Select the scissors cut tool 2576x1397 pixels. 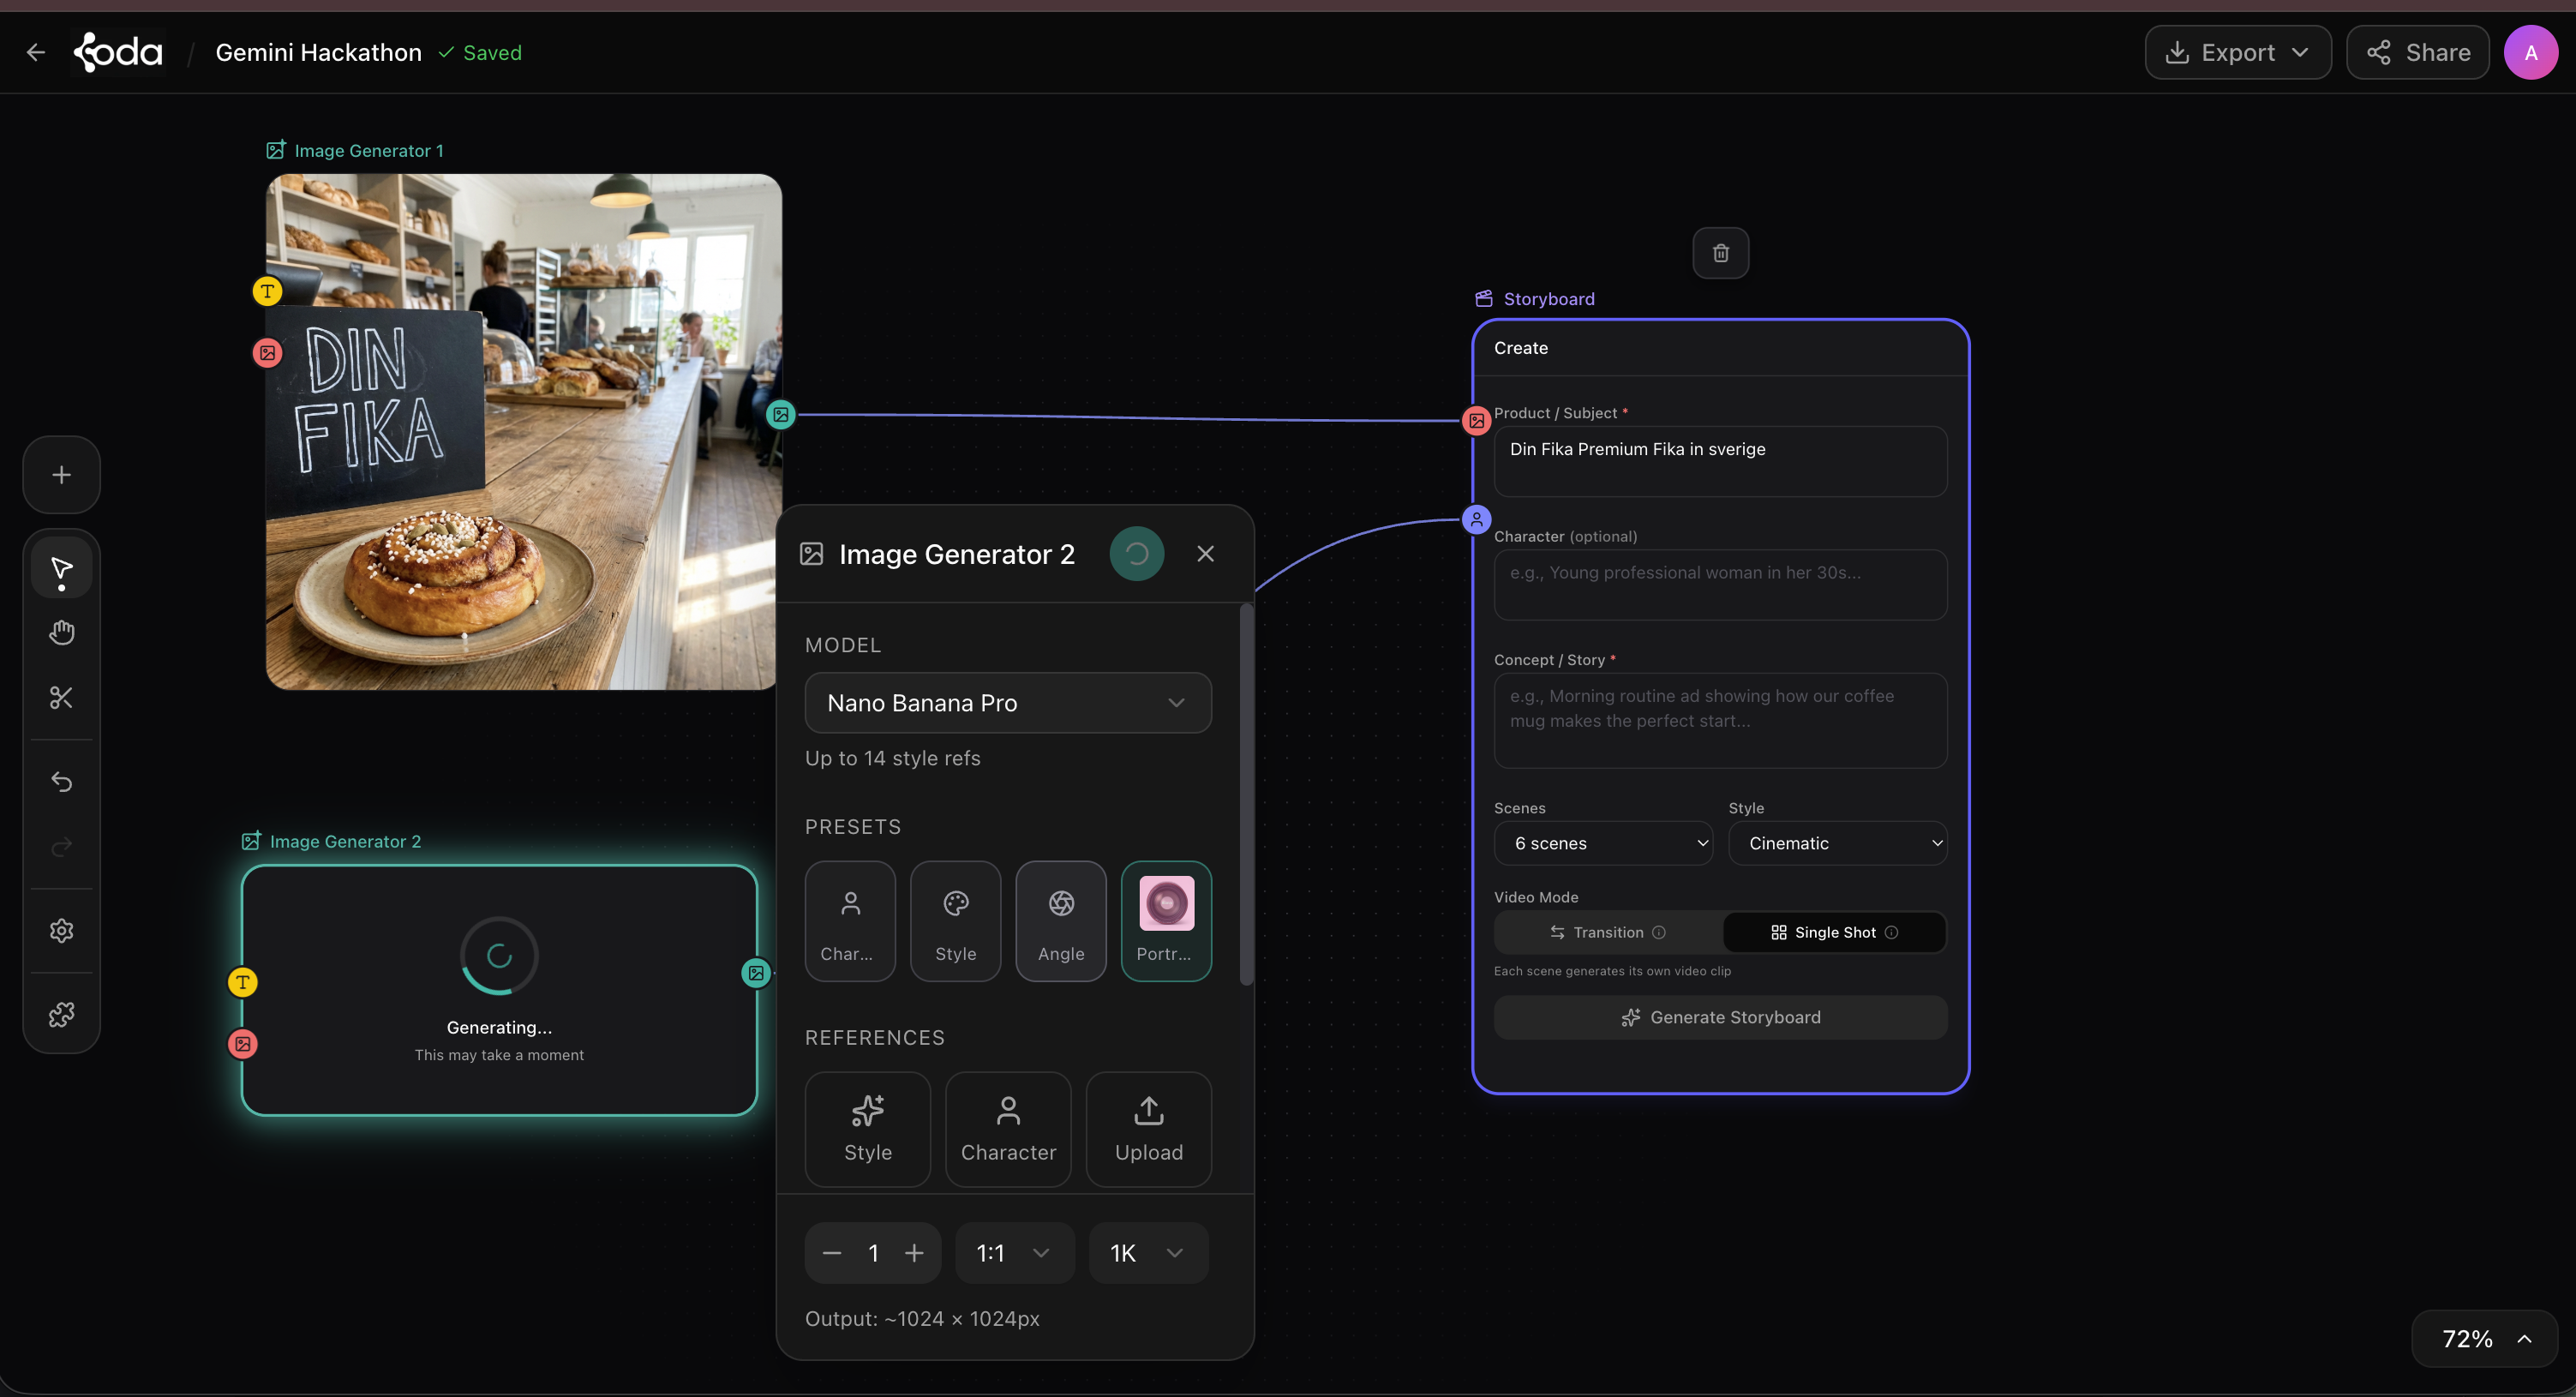(x=62, y=698)
